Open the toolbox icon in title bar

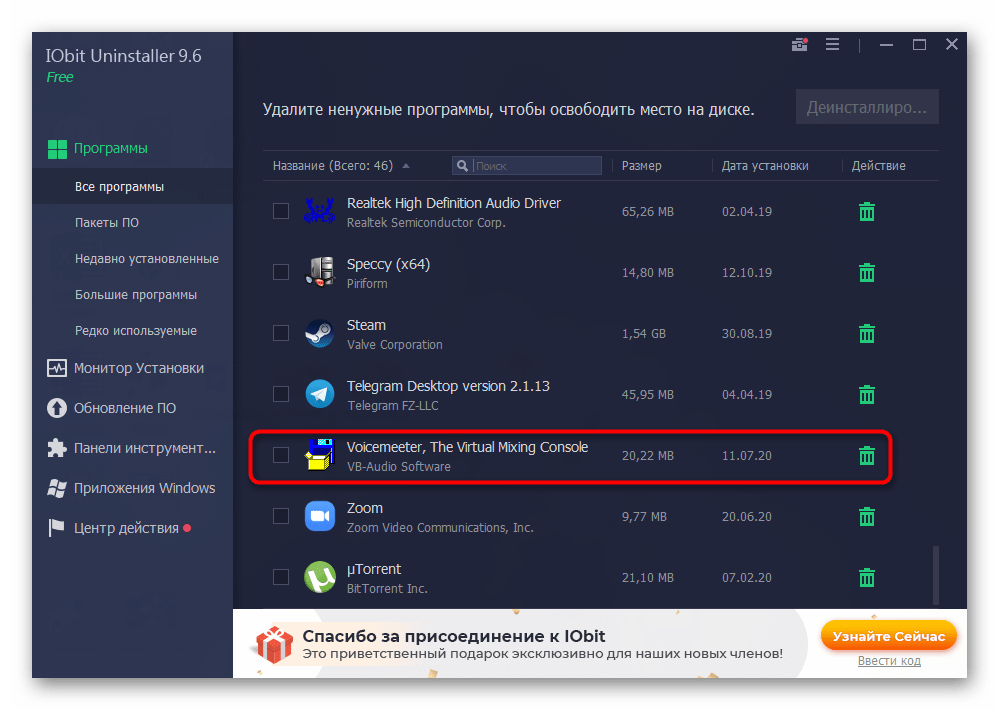799,45
